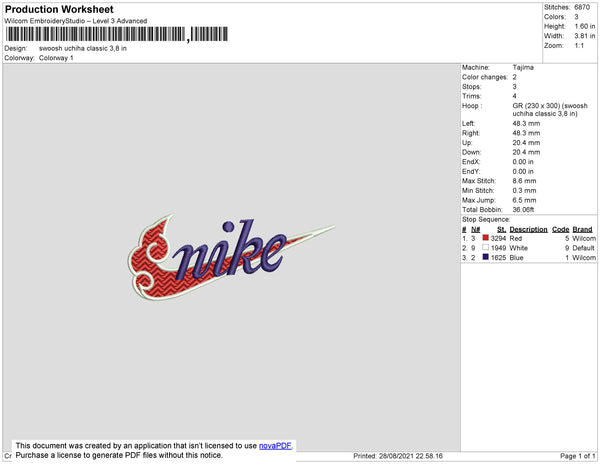This screenshot has height=464, width=600.
Task: Select the height value '1.60 in'
Action: 585,26
